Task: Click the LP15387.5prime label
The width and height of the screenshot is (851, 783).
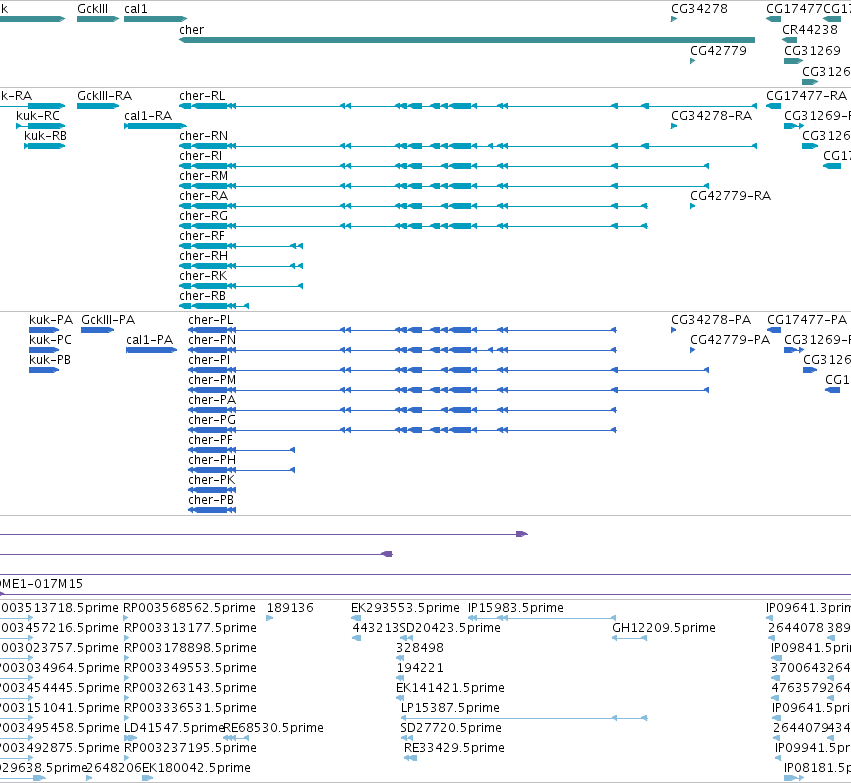Action: point(450,708)
